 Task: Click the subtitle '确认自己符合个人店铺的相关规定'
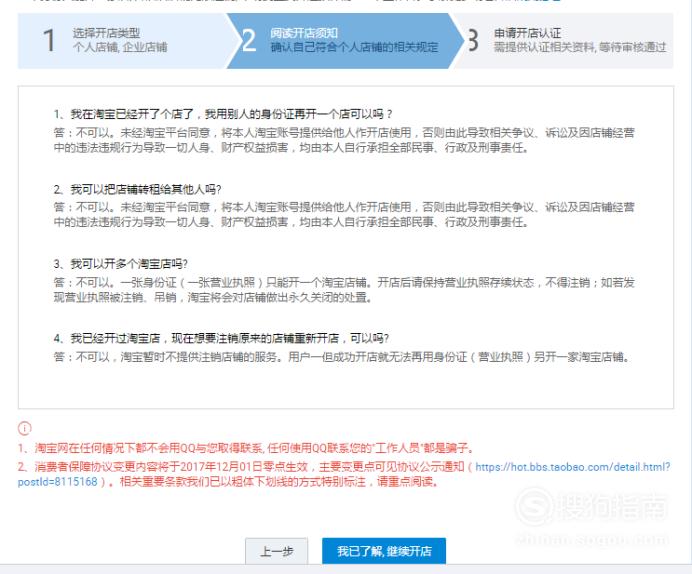coord(354,47)
